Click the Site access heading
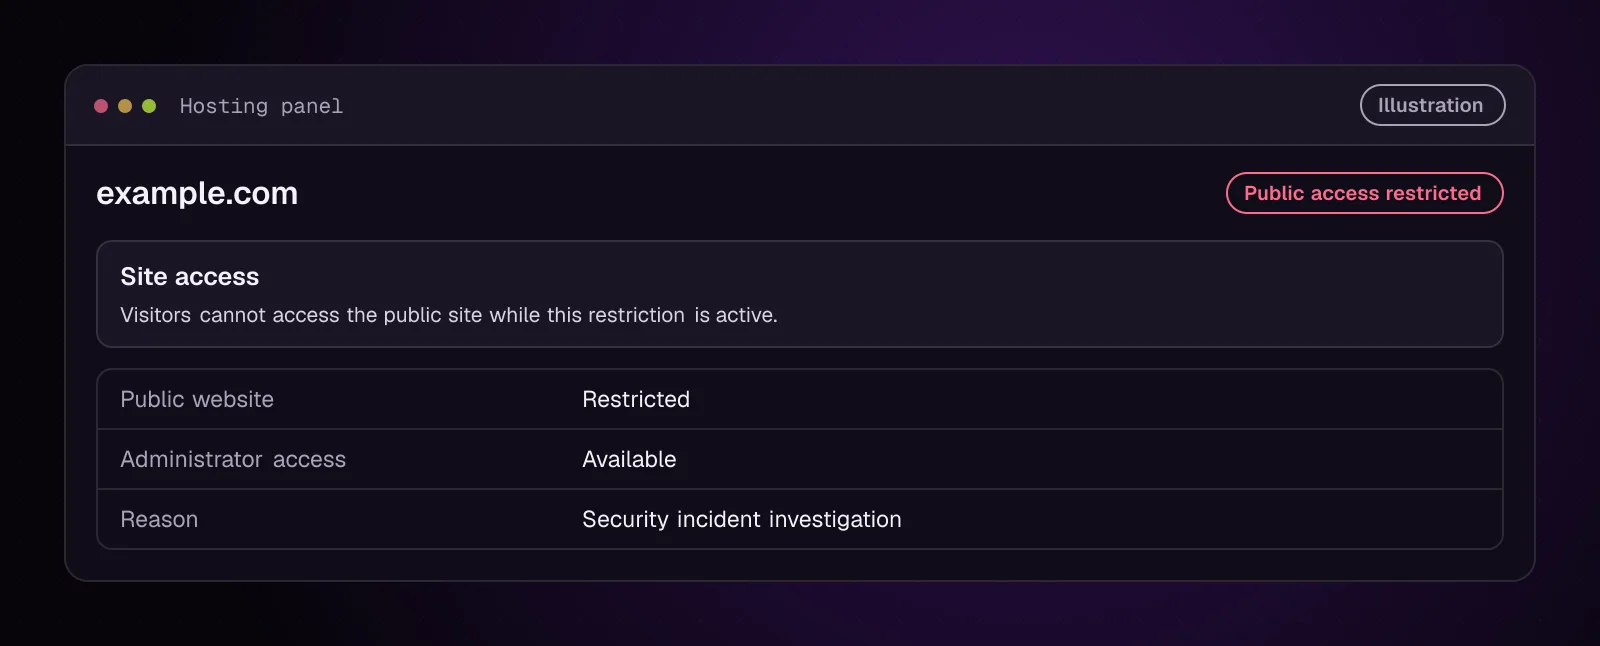Image resolution: width=1600 pixels, height=646 pixels. pyautogui.click(x=190, y=276)
